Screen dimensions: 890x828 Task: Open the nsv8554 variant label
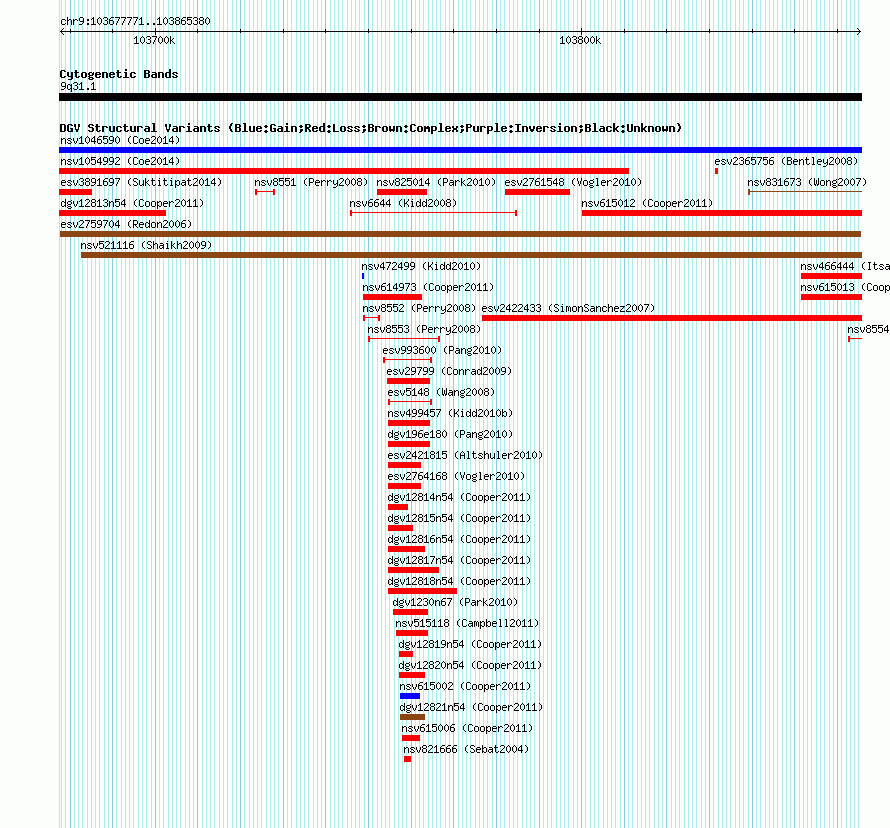868,329
